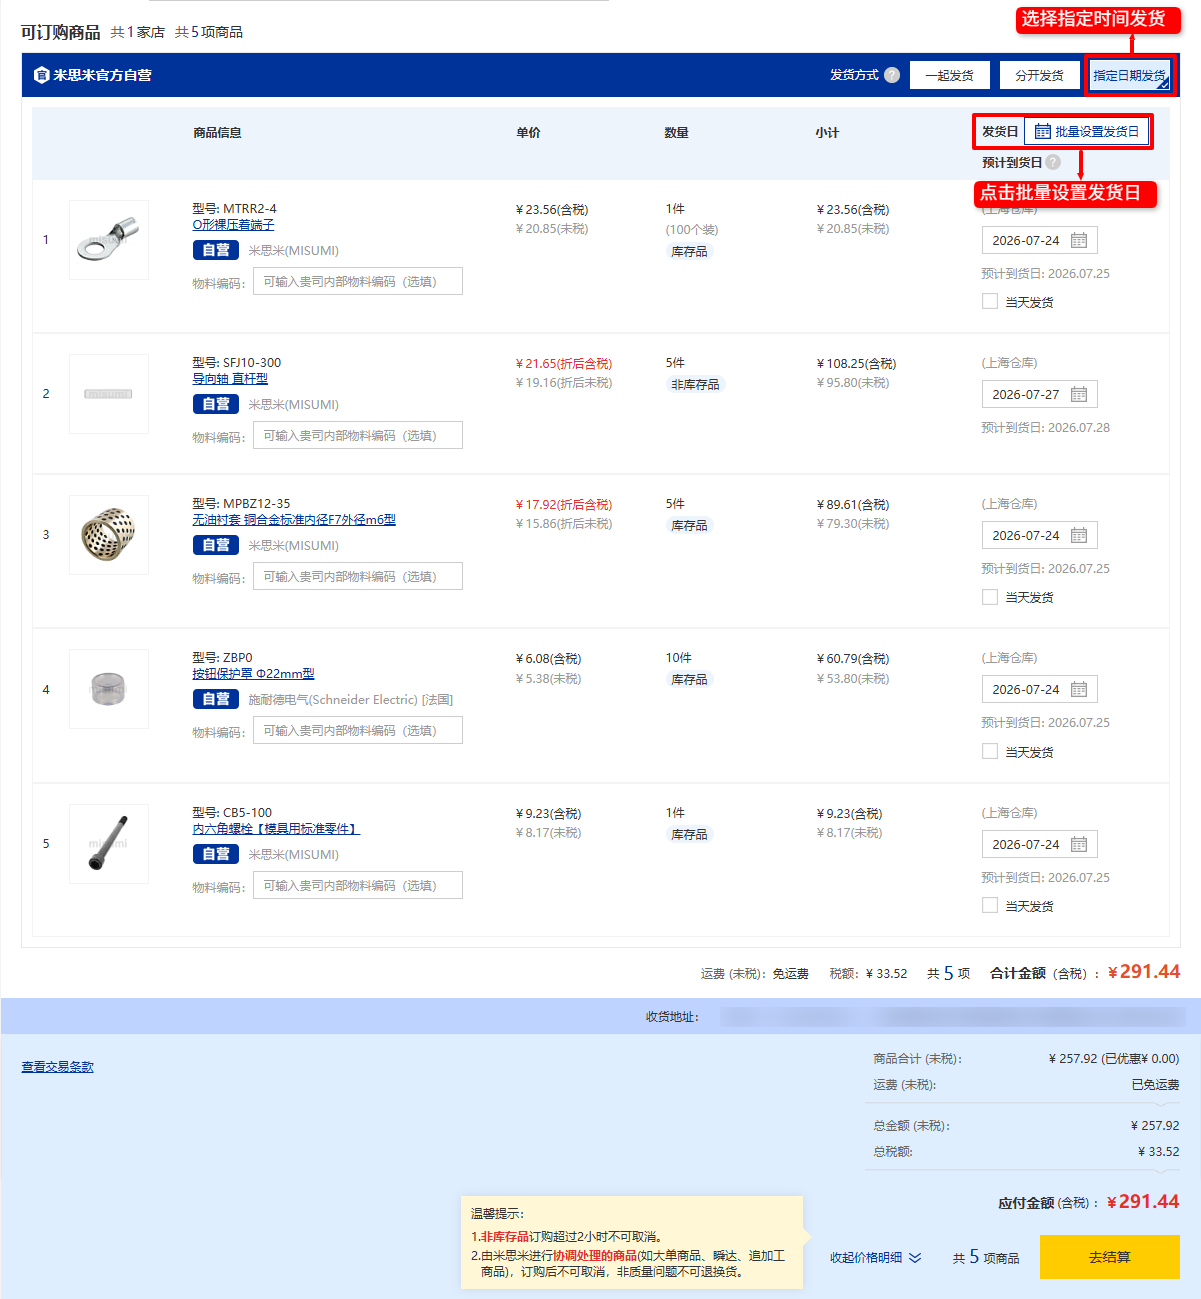
Task: Open calendar icon for SFJ10-300 ship date
Action: pos(1079,394)
